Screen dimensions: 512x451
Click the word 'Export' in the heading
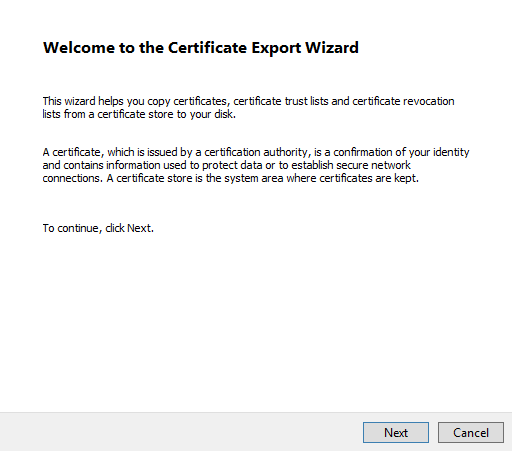tap(276, 48)
